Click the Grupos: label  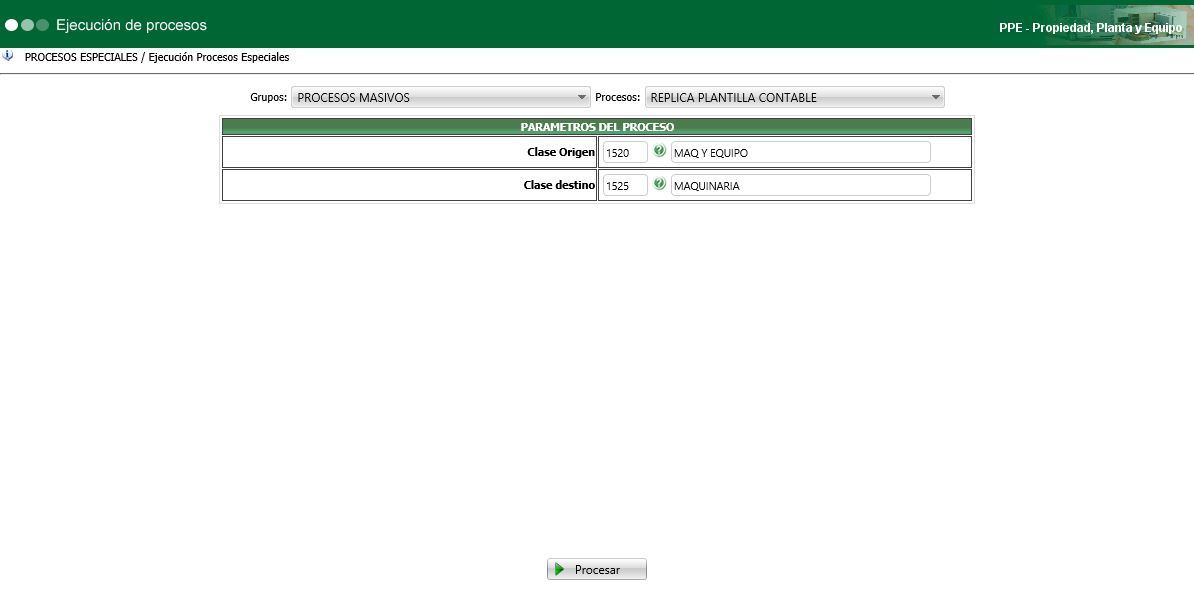269,98
